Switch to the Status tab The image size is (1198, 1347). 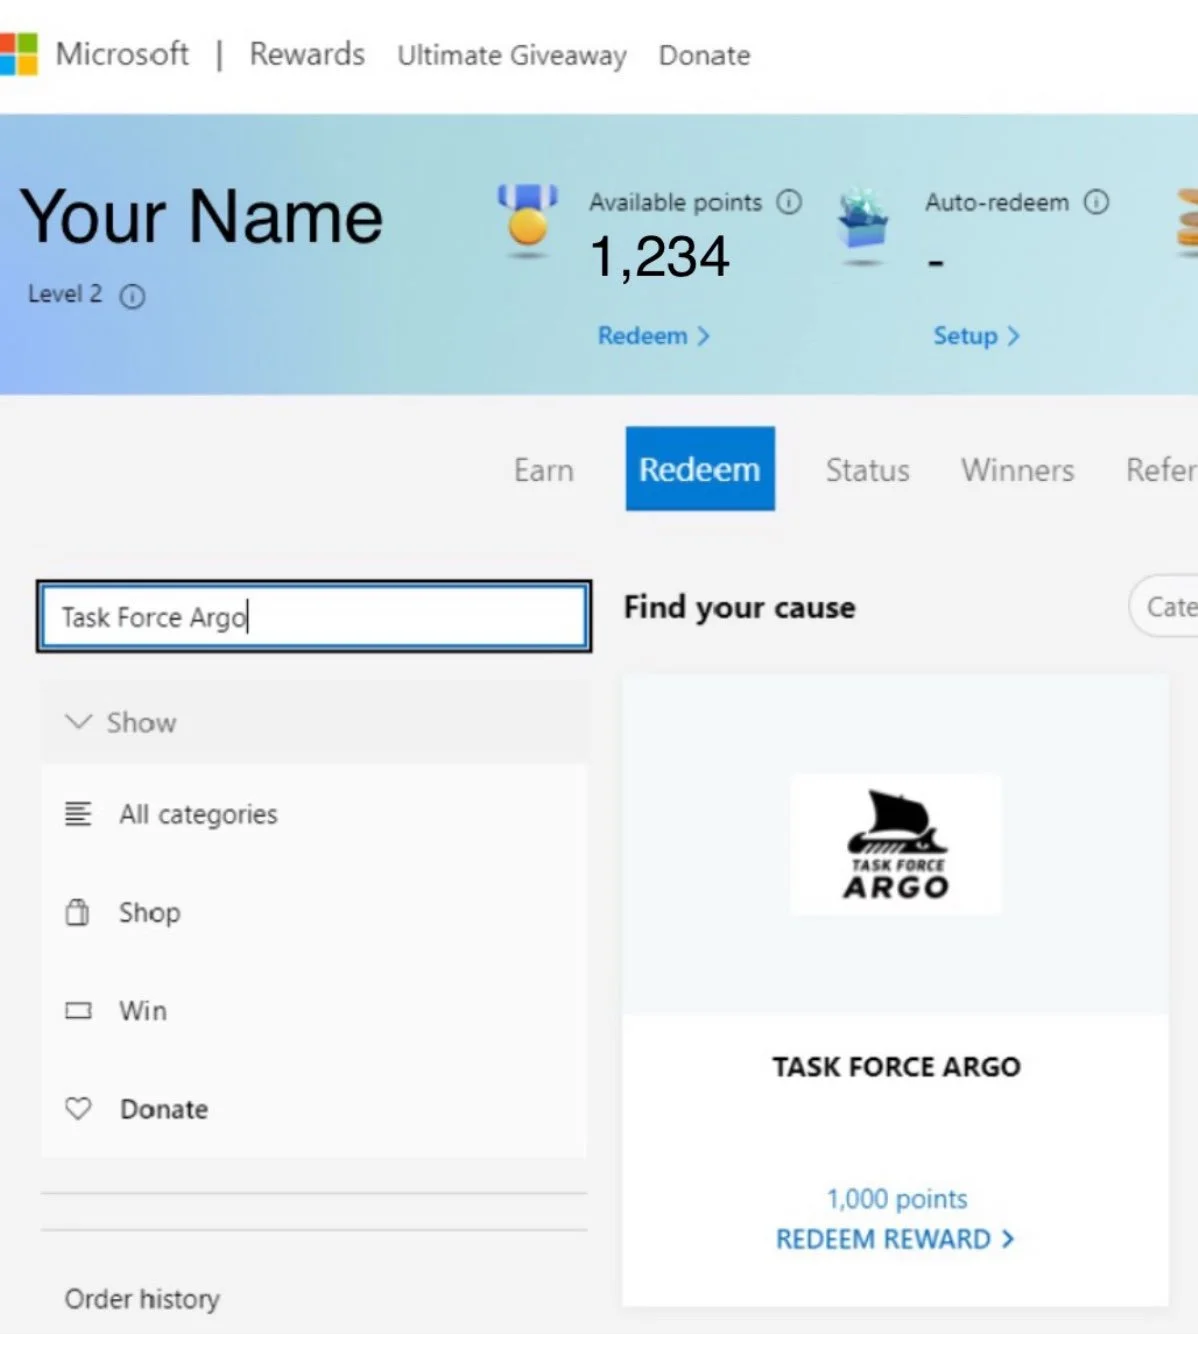(868, 470)
